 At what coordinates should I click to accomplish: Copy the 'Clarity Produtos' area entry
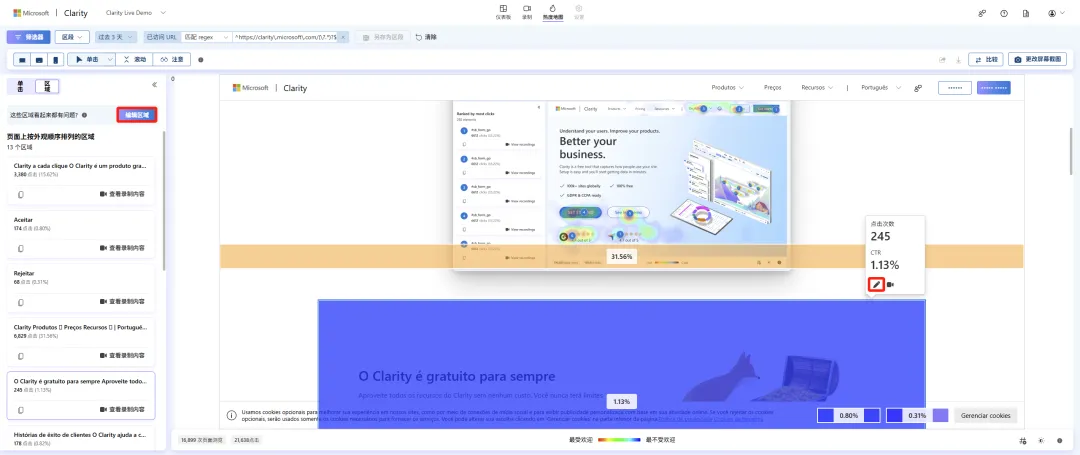pos(21,356)
